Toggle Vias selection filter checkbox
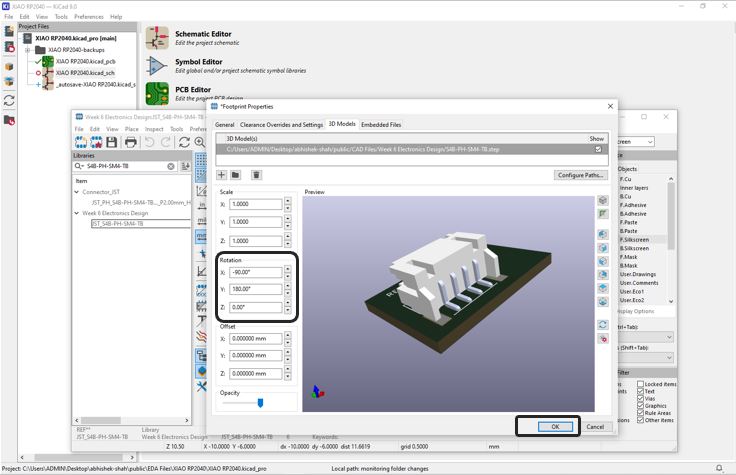 (x=640, y=398)
